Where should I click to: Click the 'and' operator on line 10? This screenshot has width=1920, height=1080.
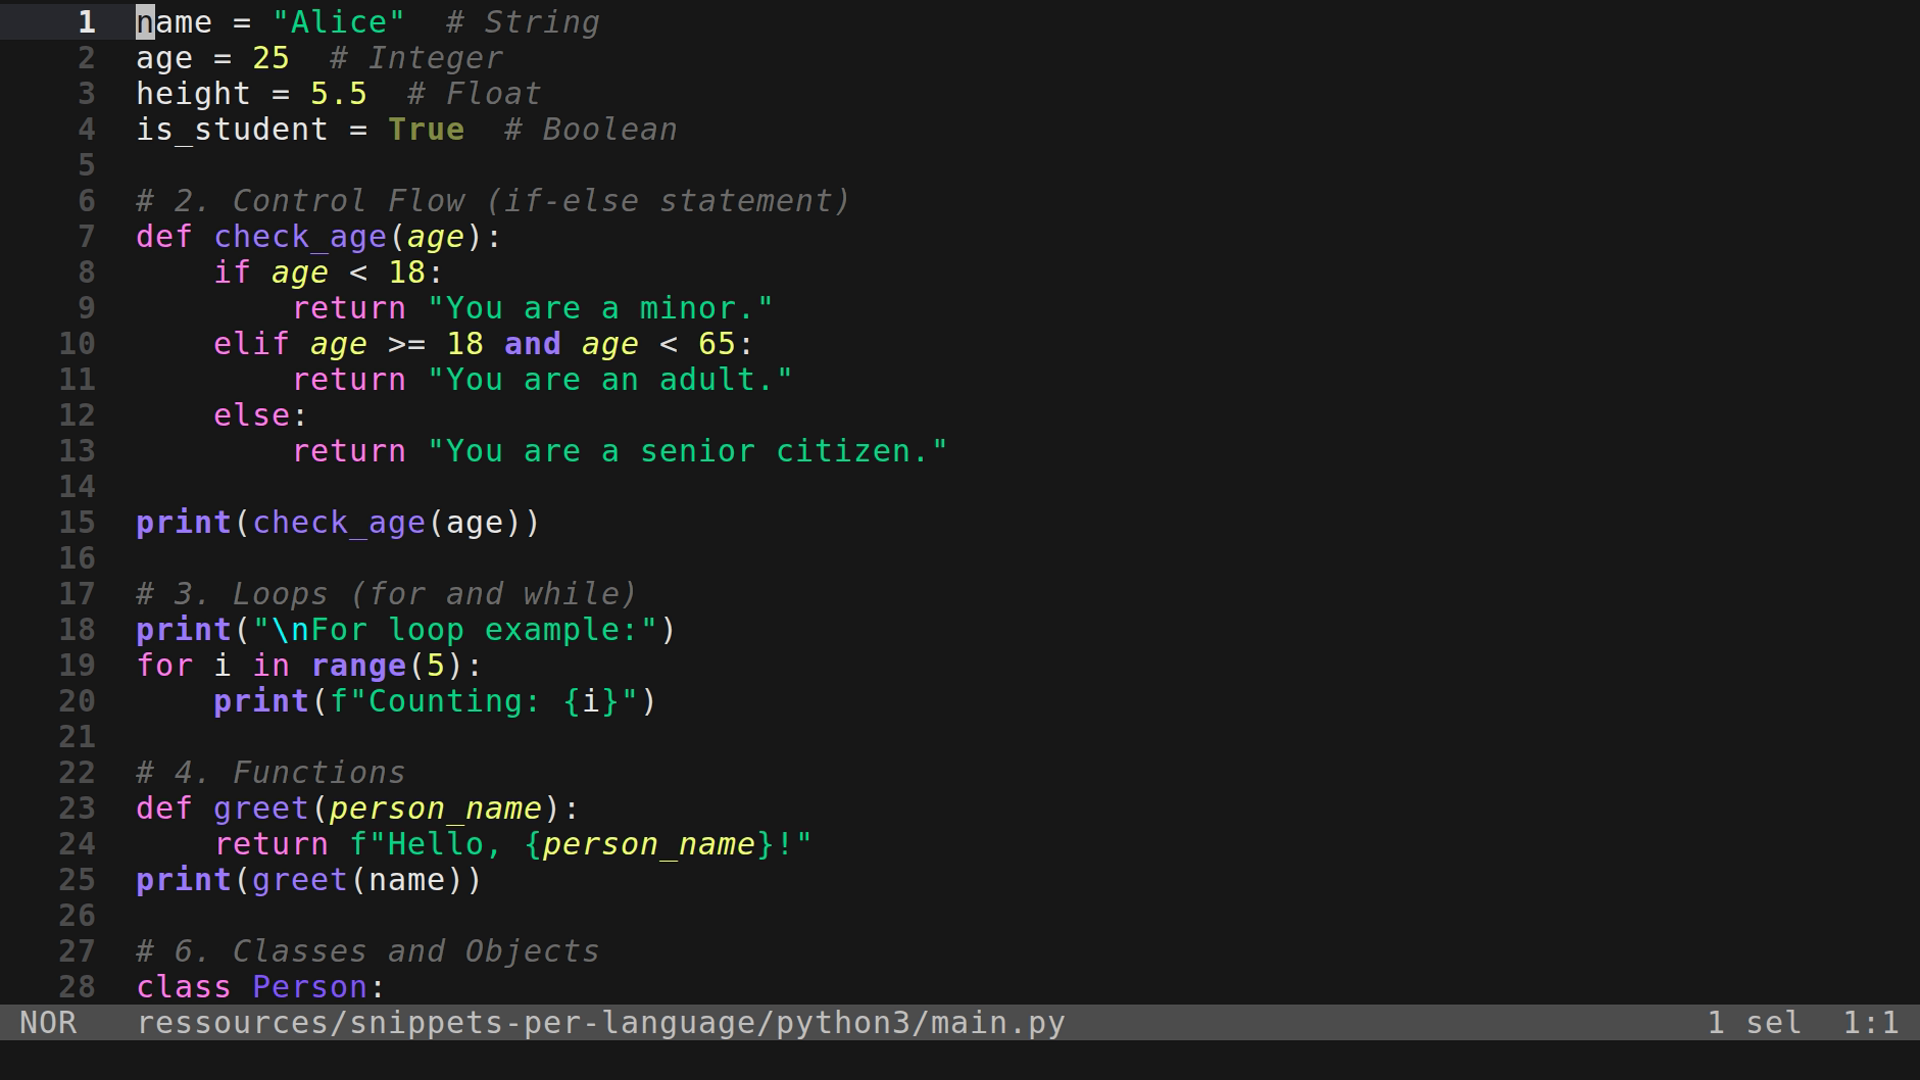click(x=533, y=344)
